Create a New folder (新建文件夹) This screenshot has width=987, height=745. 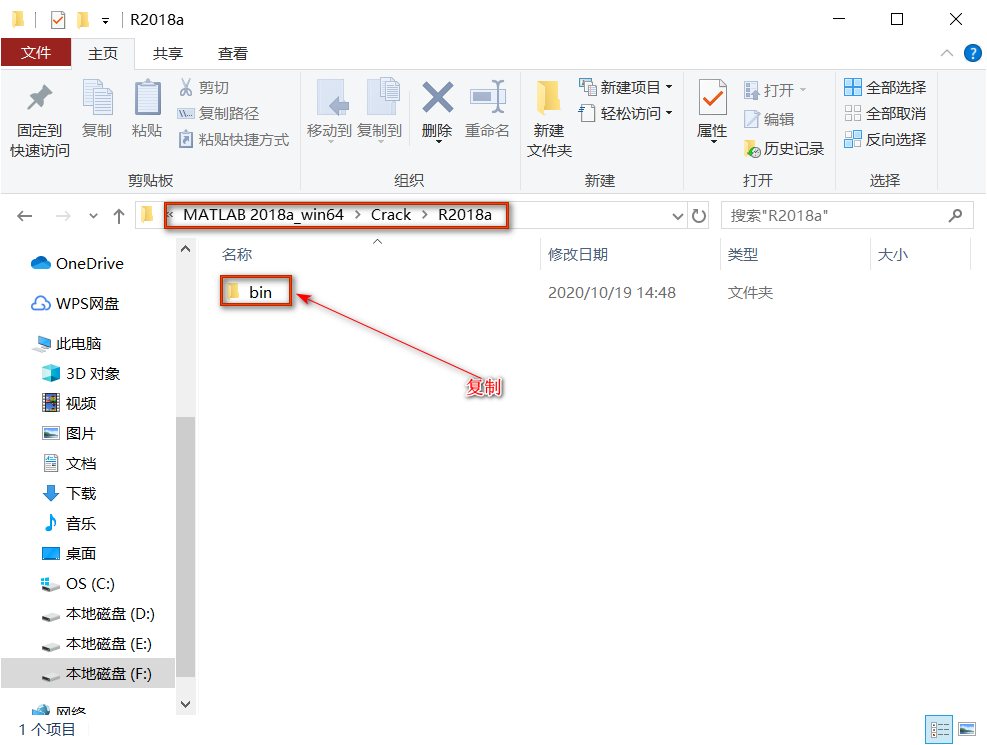click(549, 120)
